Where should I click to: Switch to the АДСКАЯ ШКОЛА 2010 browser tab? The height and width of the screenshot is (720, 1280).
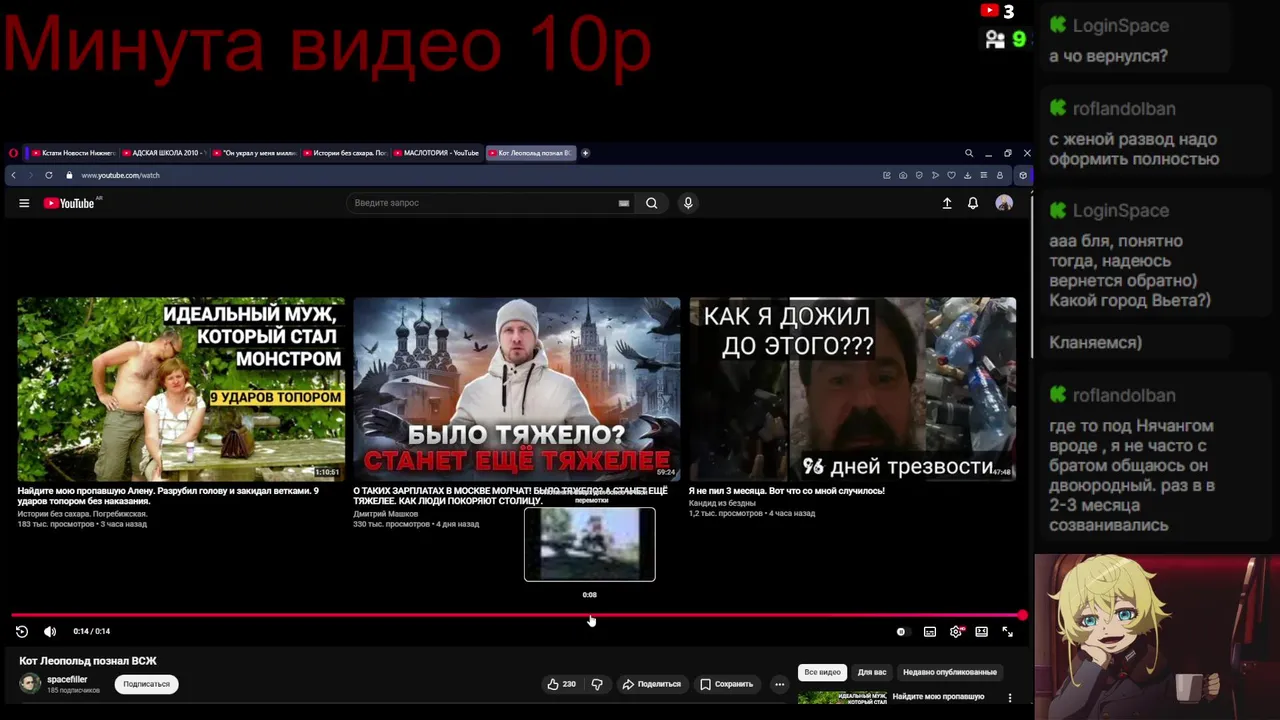click(163, 153)
